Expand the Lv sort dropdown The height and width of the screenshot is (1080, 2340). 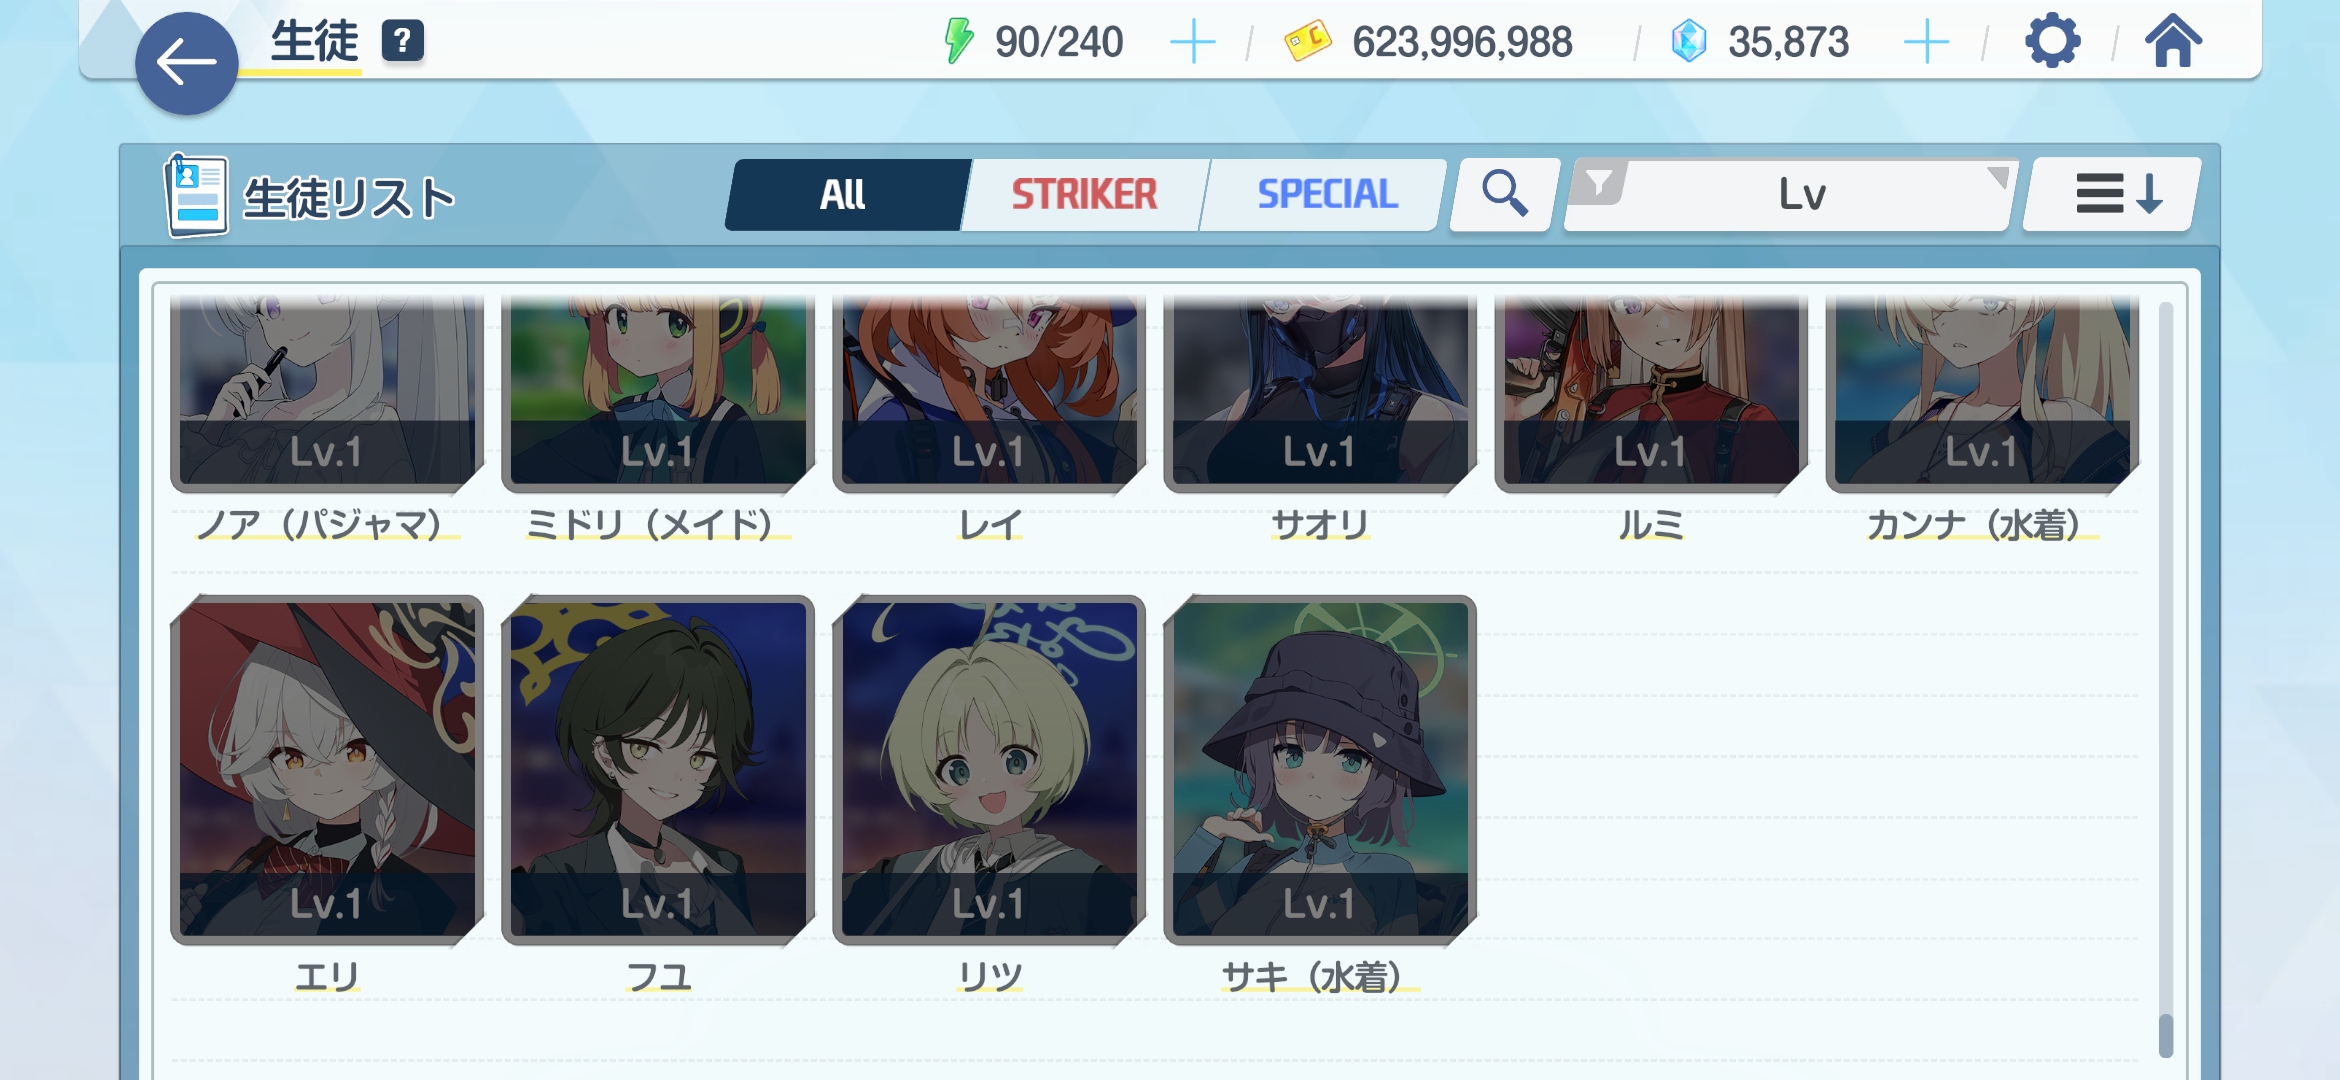point(1792,194)
